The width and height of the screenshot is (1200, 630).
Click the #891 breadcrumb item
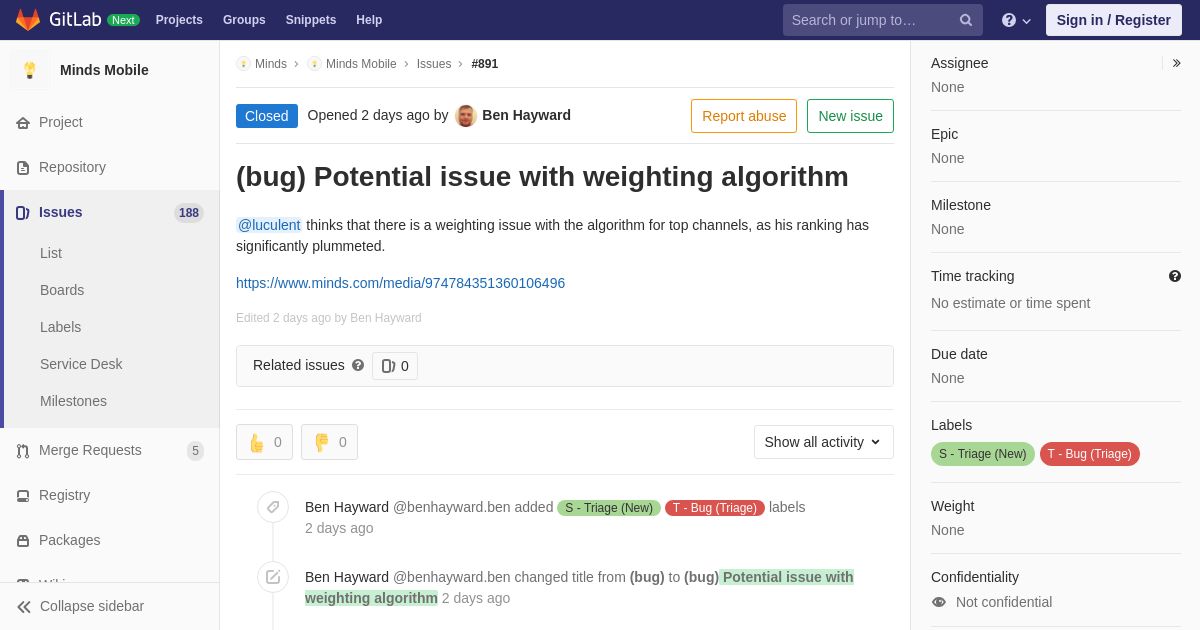coord(485,64)
